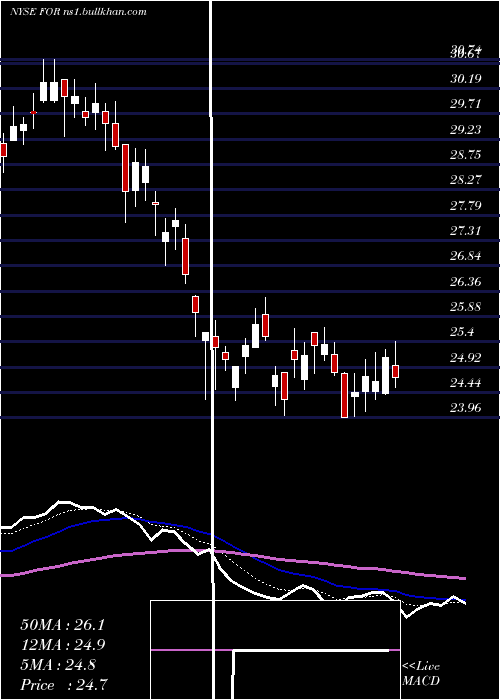Click the last red candlestick on the chart

click(395, 371)
